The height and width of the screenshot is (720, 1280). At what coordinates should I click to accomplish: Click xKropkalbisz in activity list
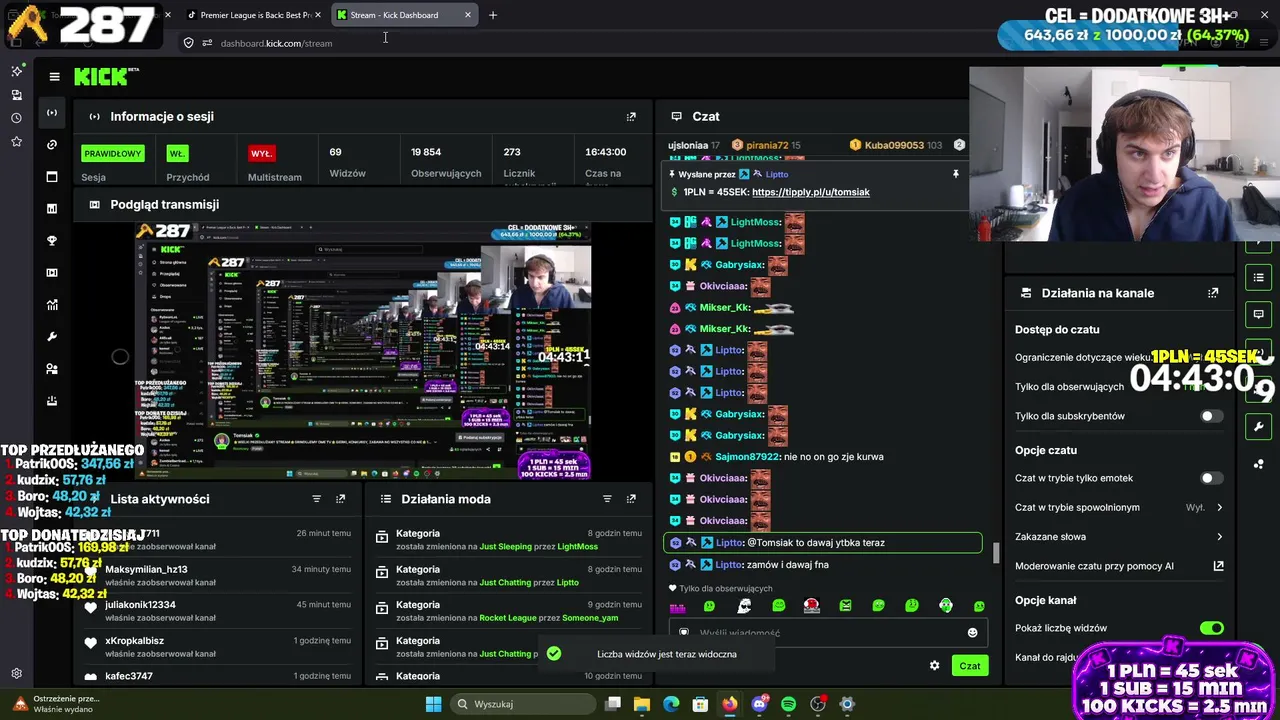pyautogui.click(x=134, y=641)
